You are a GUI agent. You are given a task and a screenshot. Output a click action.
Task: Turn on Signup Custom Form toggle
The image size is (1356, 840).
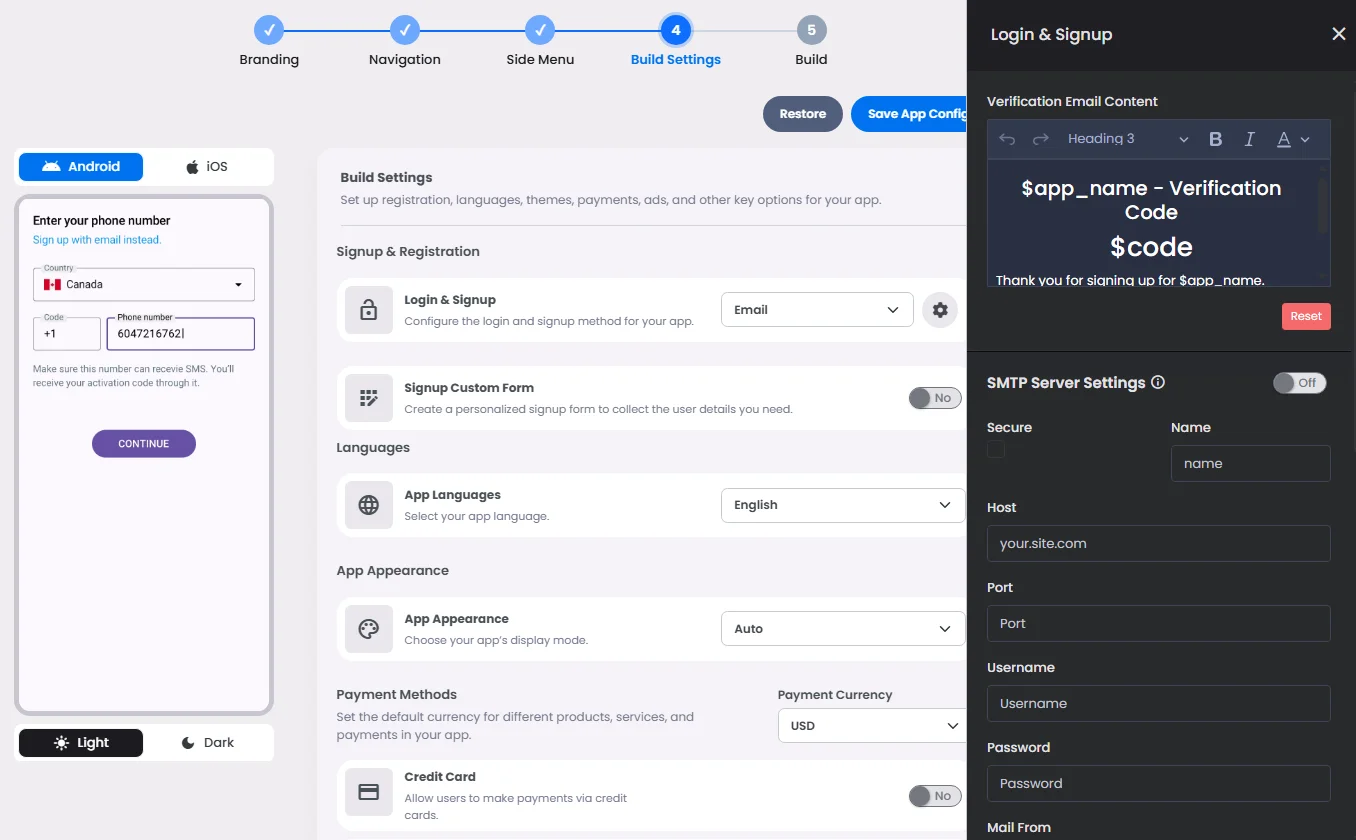tap(934, 398)
